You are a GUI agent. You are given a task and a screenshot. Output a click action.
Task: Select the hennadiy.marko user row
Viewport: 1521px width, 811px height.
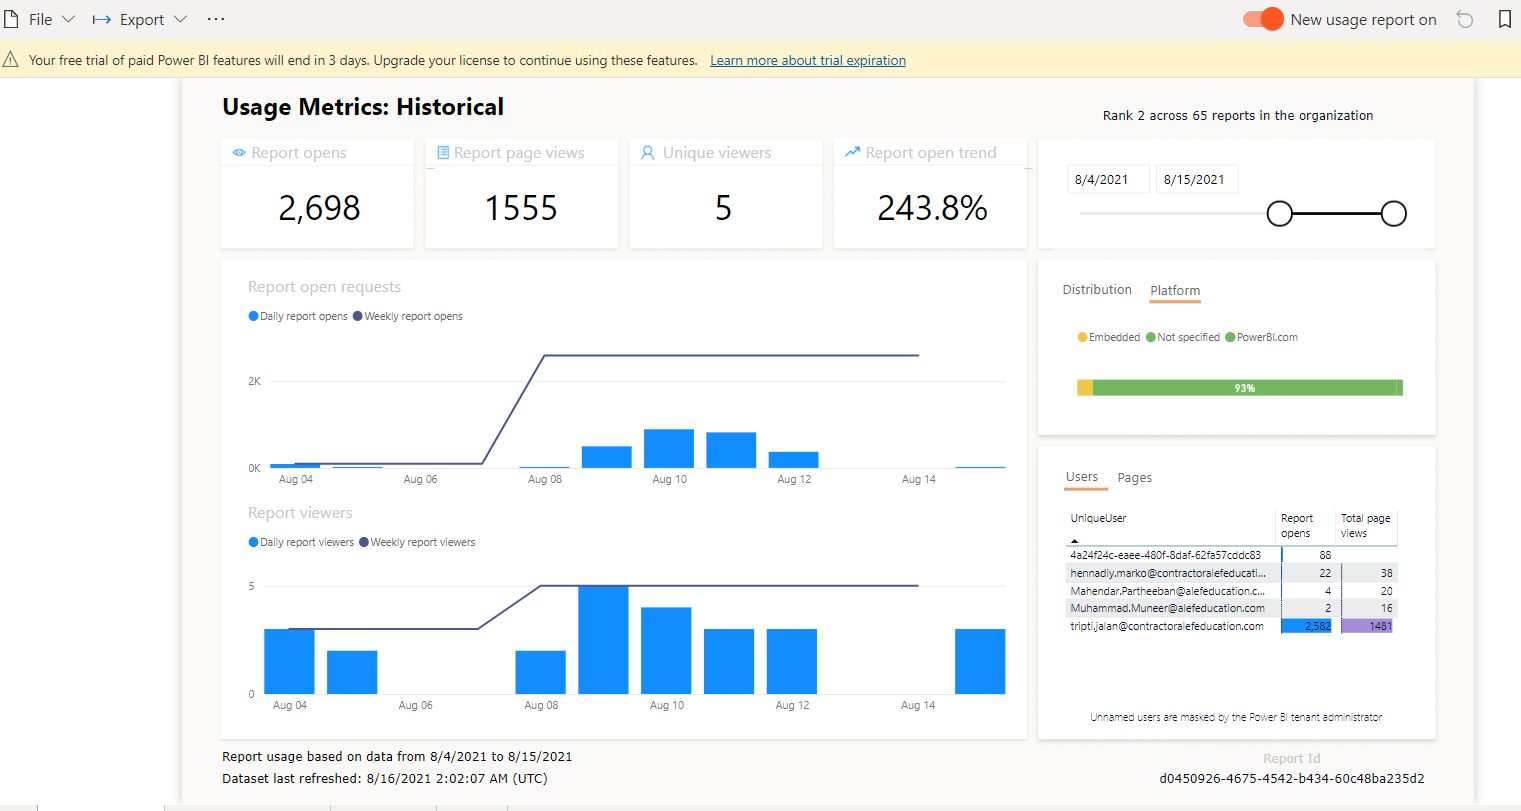1231,573
